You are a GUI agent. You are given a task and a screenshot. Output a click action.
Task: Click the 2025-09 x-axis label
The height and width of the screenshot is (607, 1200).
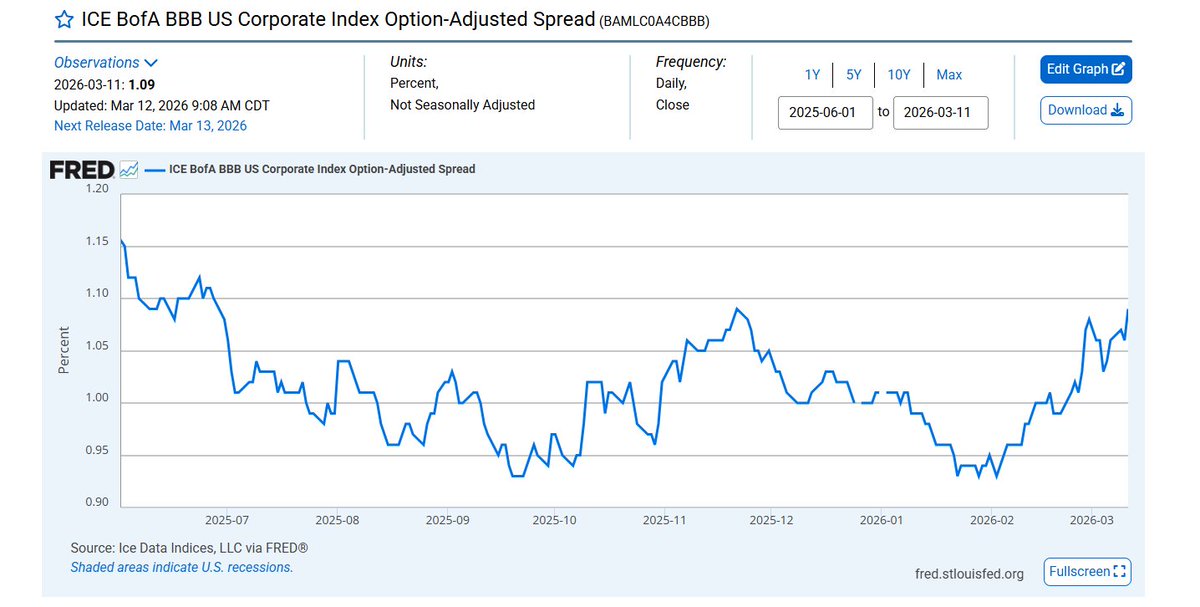447,520
